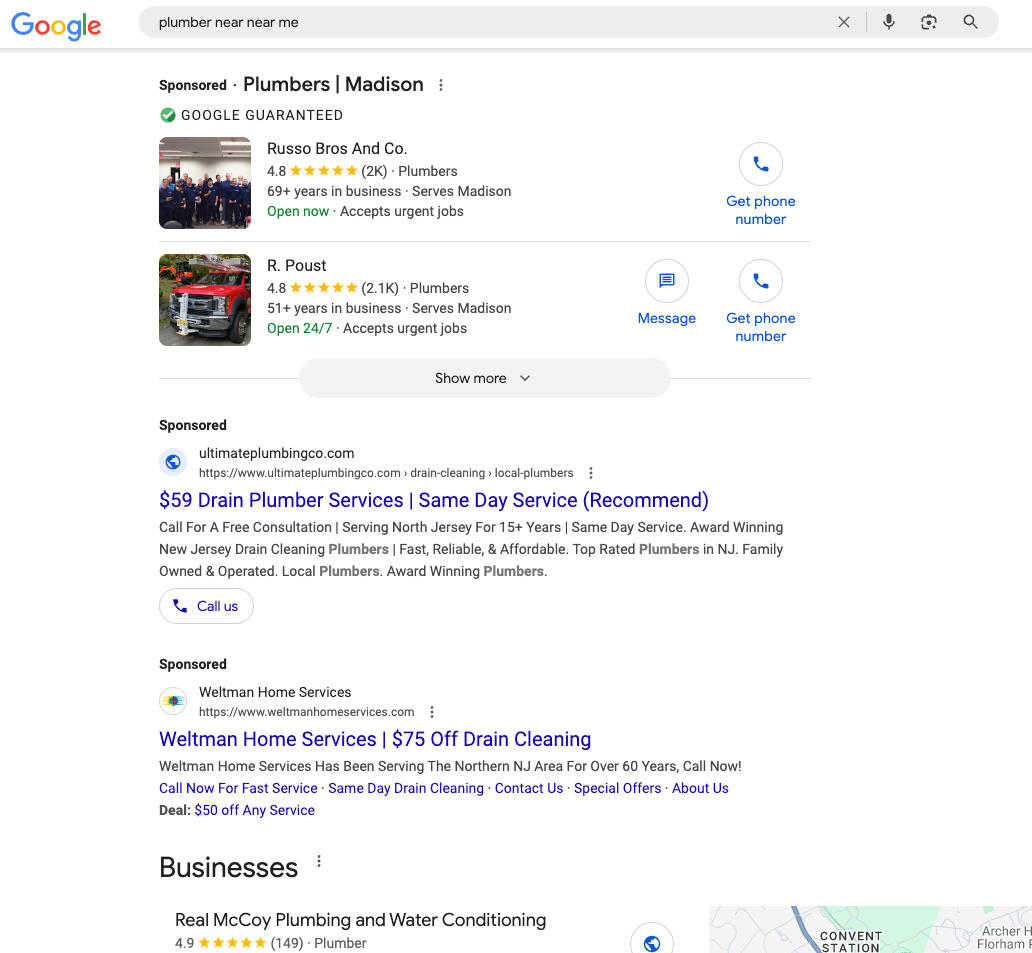Open Real McCoy Plumbing and Water Conditioning listing

pos(361,920)
